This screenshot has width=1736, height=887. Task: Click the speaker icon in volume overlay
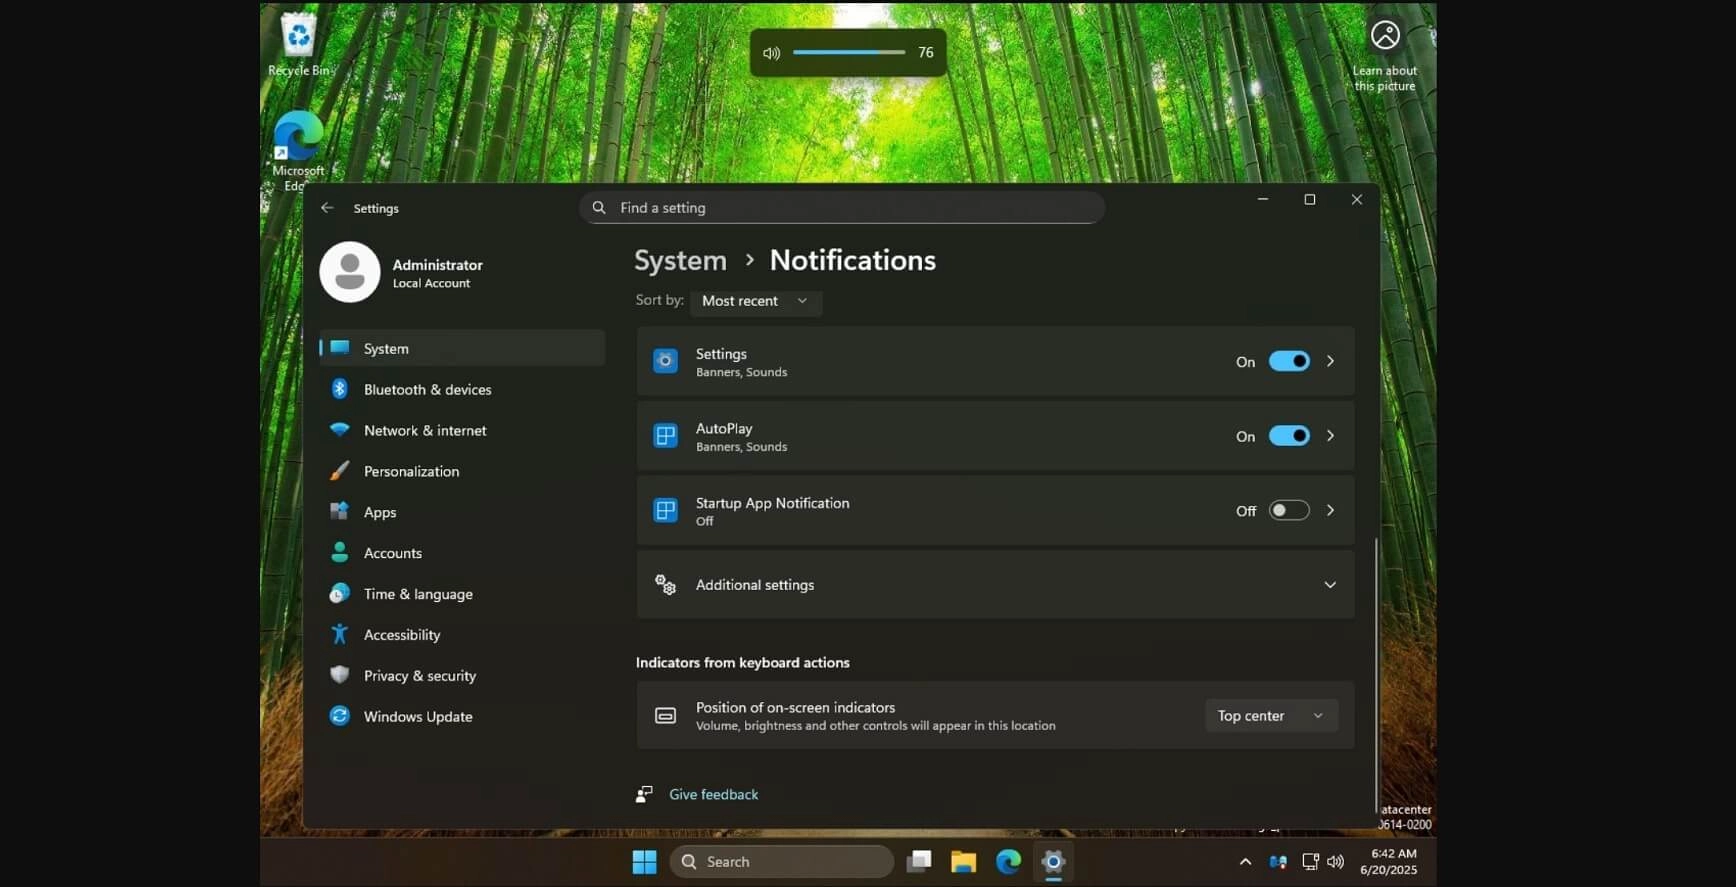point(771,53)
